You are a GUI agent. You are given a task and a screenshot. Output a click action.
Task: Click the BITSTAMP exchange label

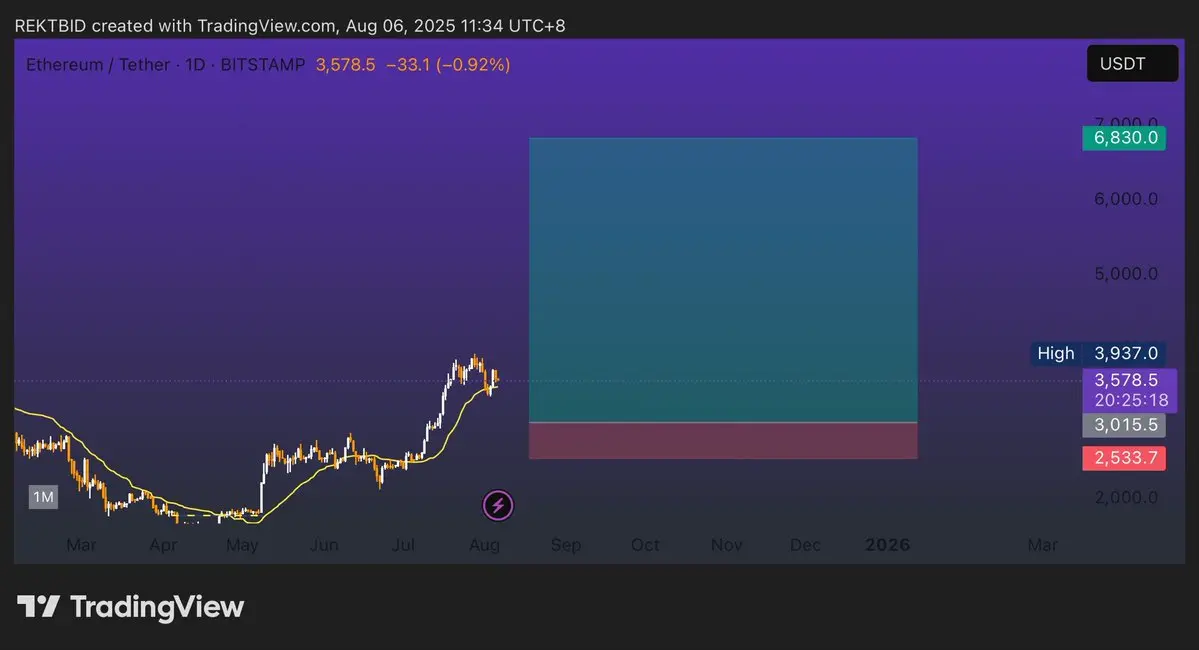262,65
